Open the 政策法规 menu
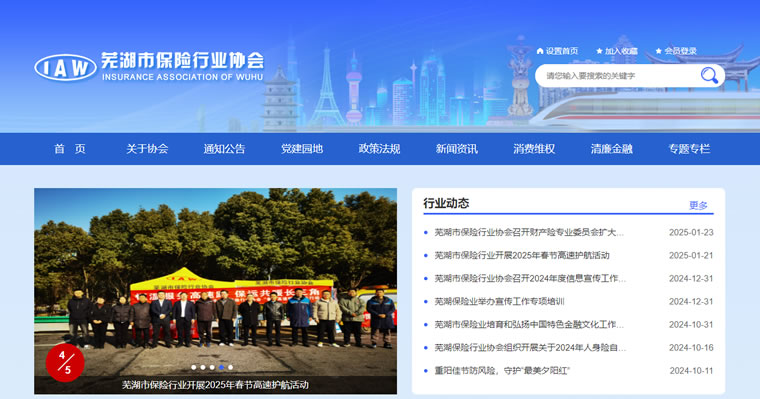 (x=379, y=149)
